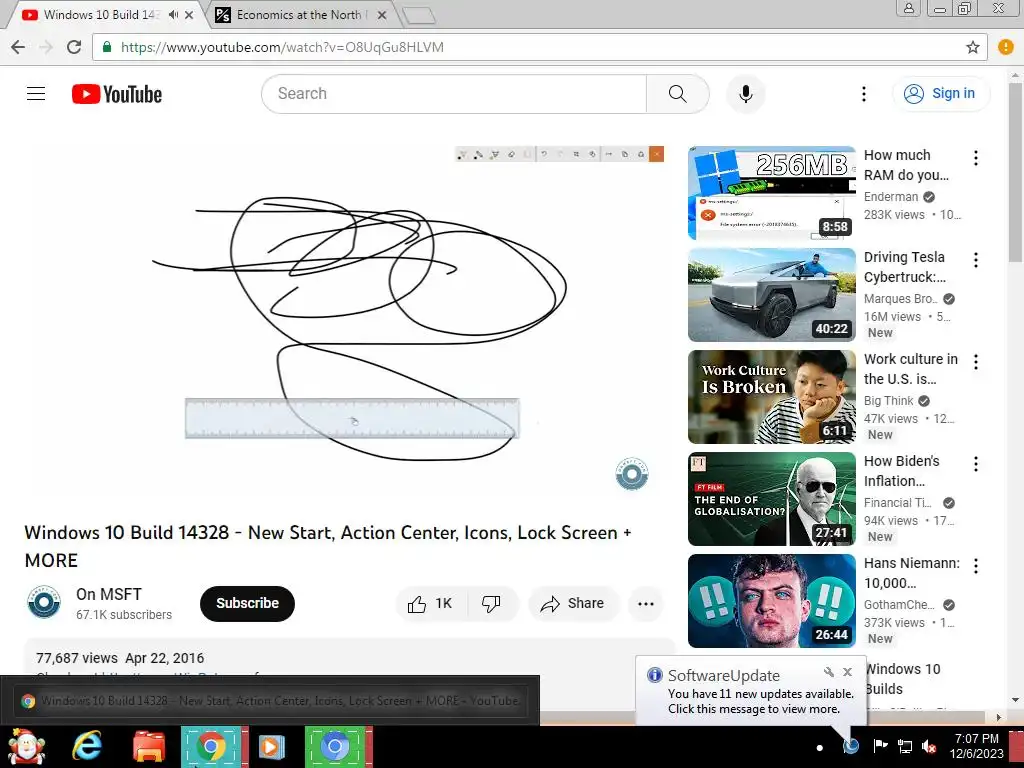The image size is (1024, 768).
Task: Like the video with thumbs up
Action: pyautogui.click(x=430, y=603)
